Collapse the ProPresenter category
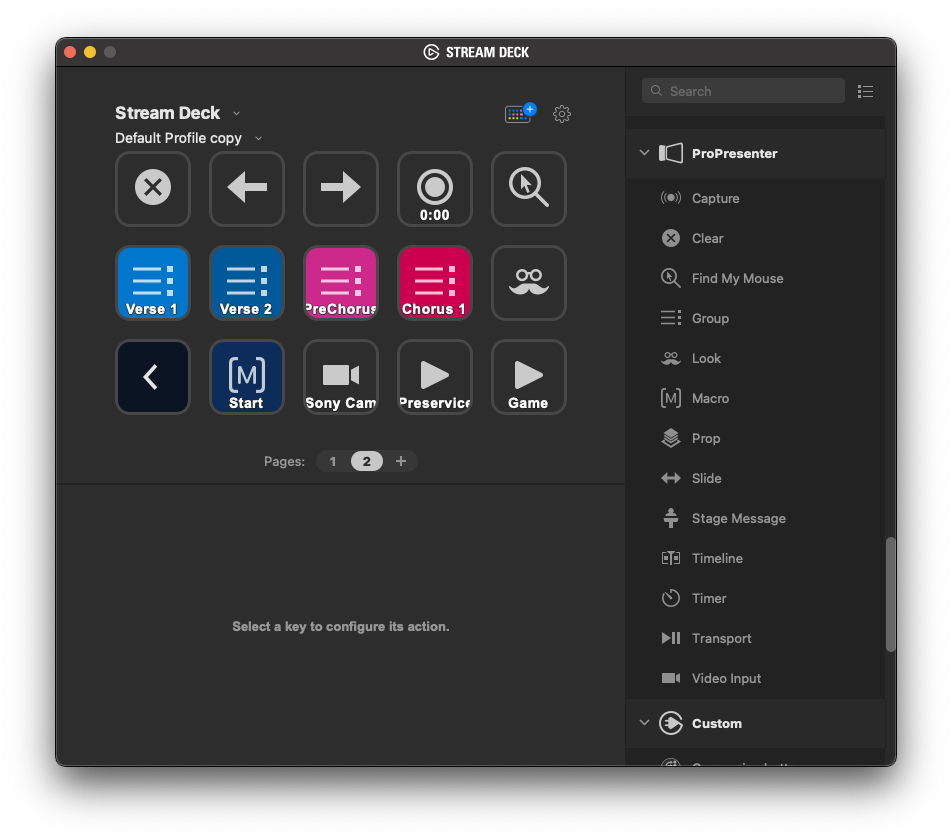This screenshot has height=840, width=952. coord(644,153)
